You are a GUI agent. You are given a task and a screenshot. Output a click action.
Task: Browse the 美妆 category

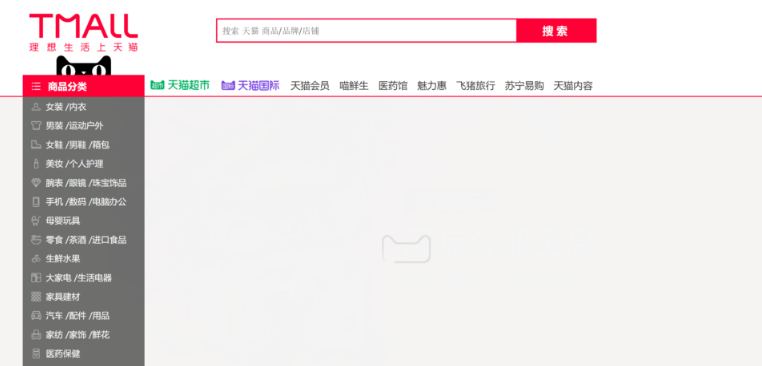coord(54,164)
